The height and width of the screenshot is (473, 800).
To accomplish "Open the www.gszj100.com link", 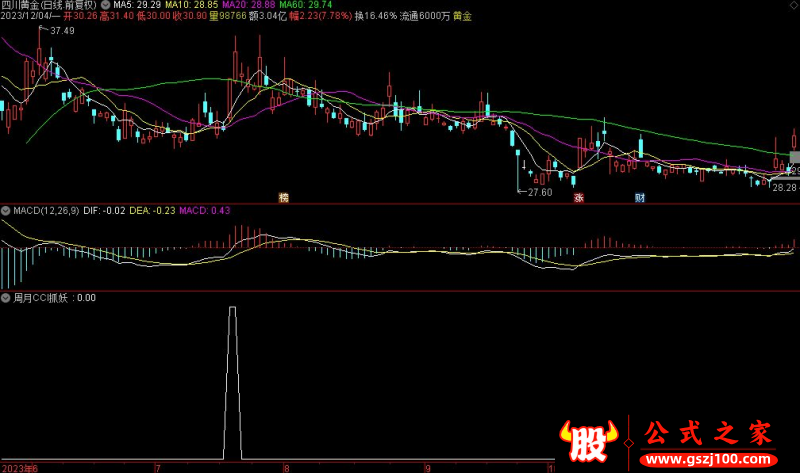I will (708, 457).
